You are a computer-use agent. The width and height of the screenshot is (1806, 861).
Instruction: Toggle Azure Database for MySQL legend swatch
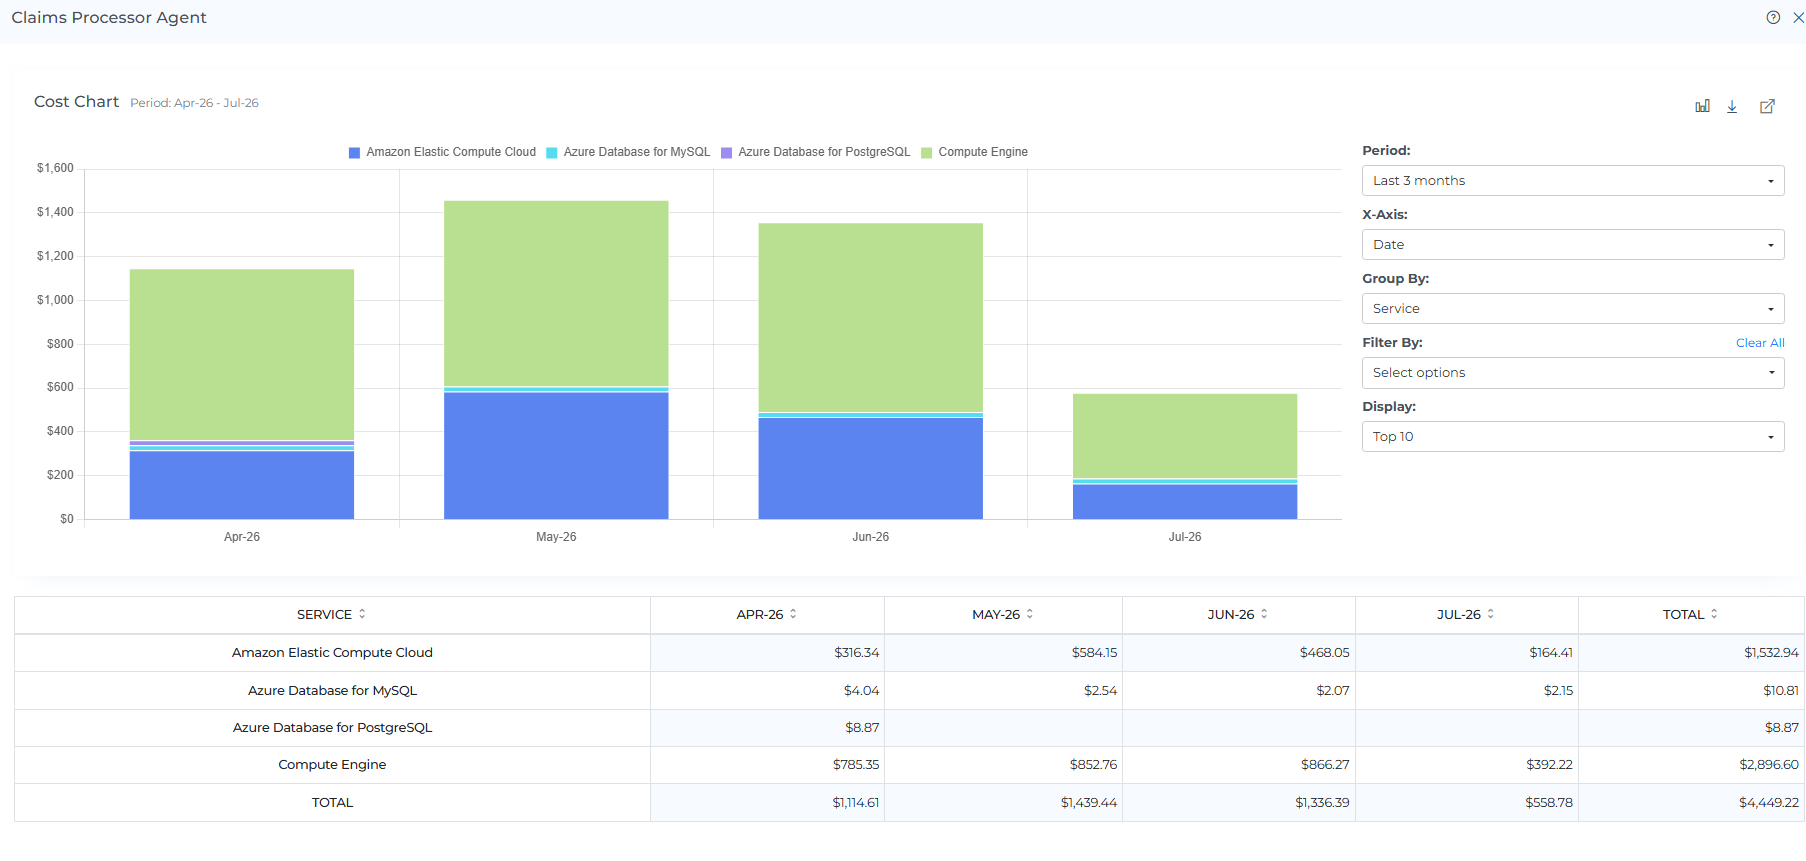[x=551, y=153]
